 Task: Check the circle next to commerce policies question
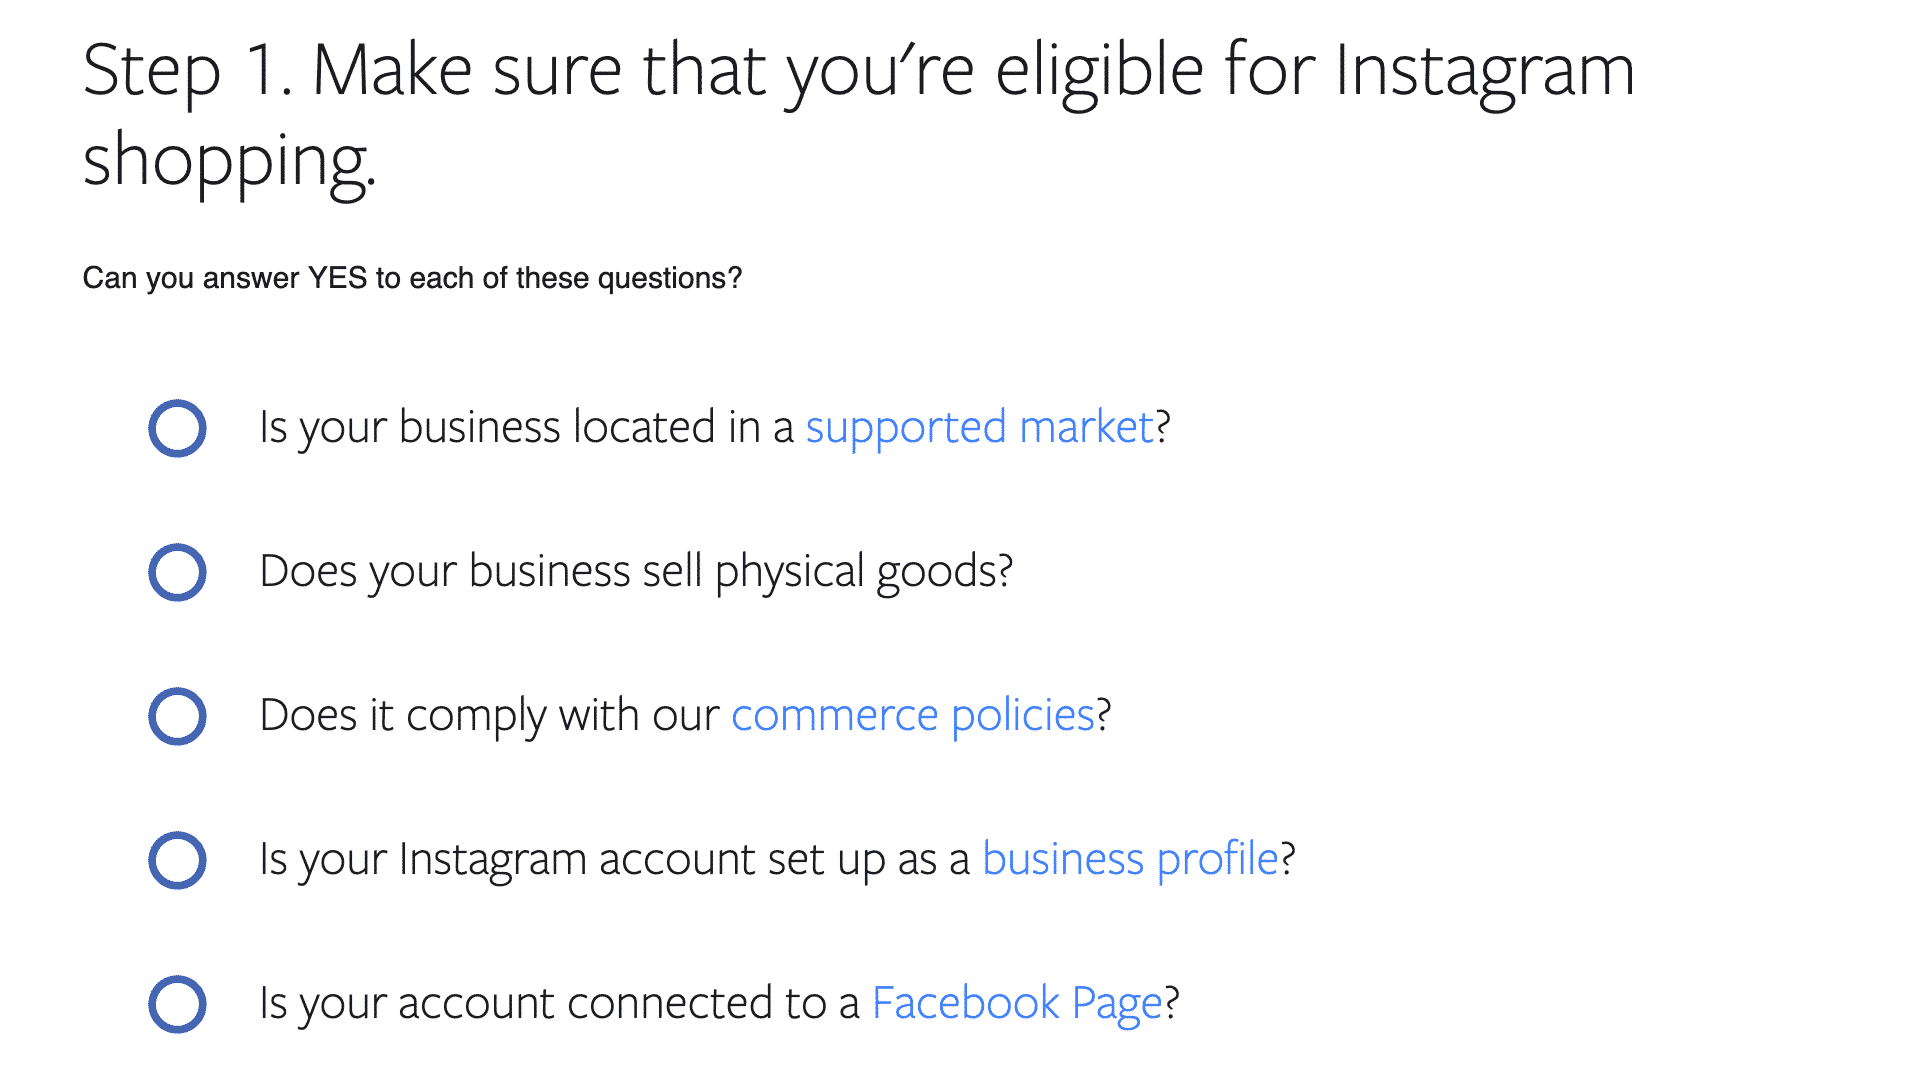pos(177,717)
